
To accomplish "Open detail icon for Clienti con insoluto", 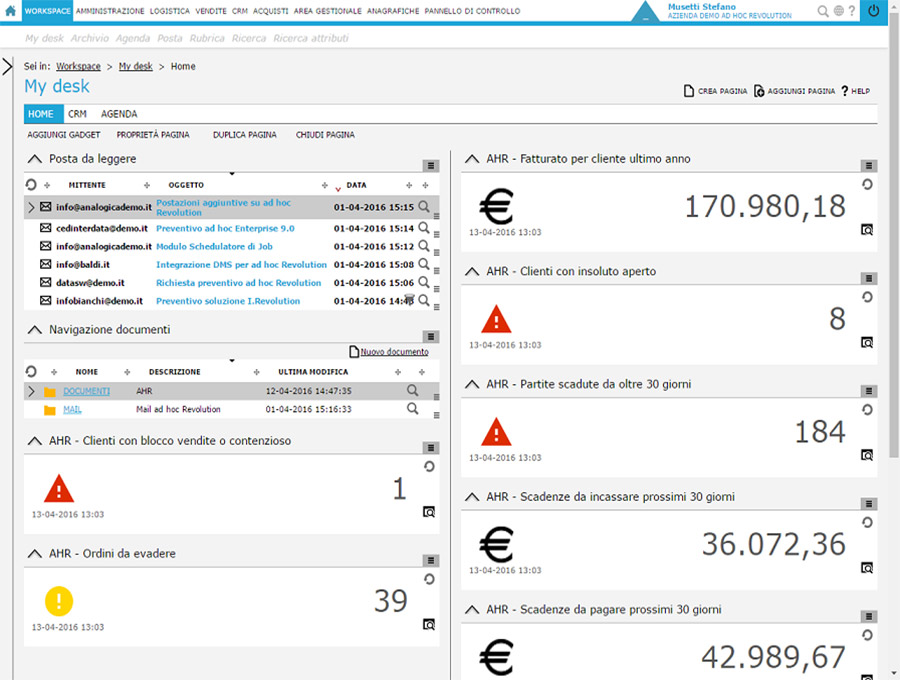I will coord(866,342).
